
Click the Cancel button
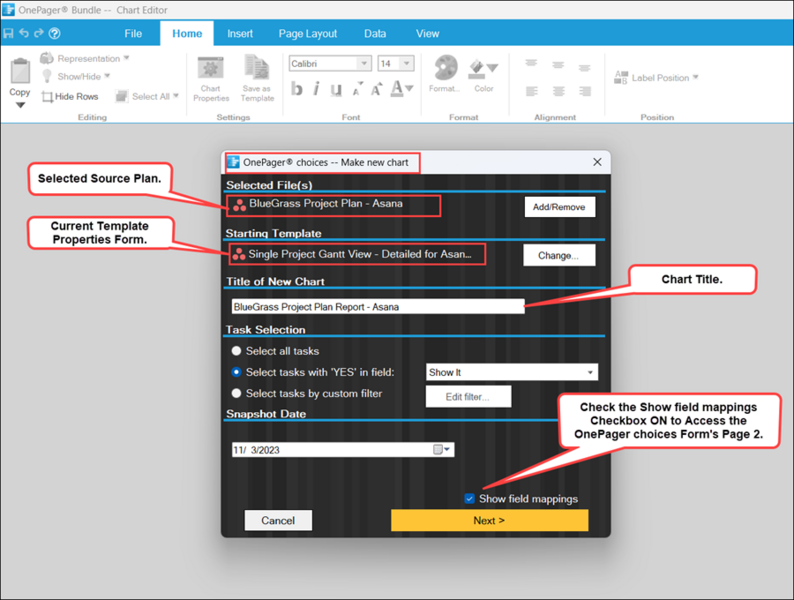(278, 521)
